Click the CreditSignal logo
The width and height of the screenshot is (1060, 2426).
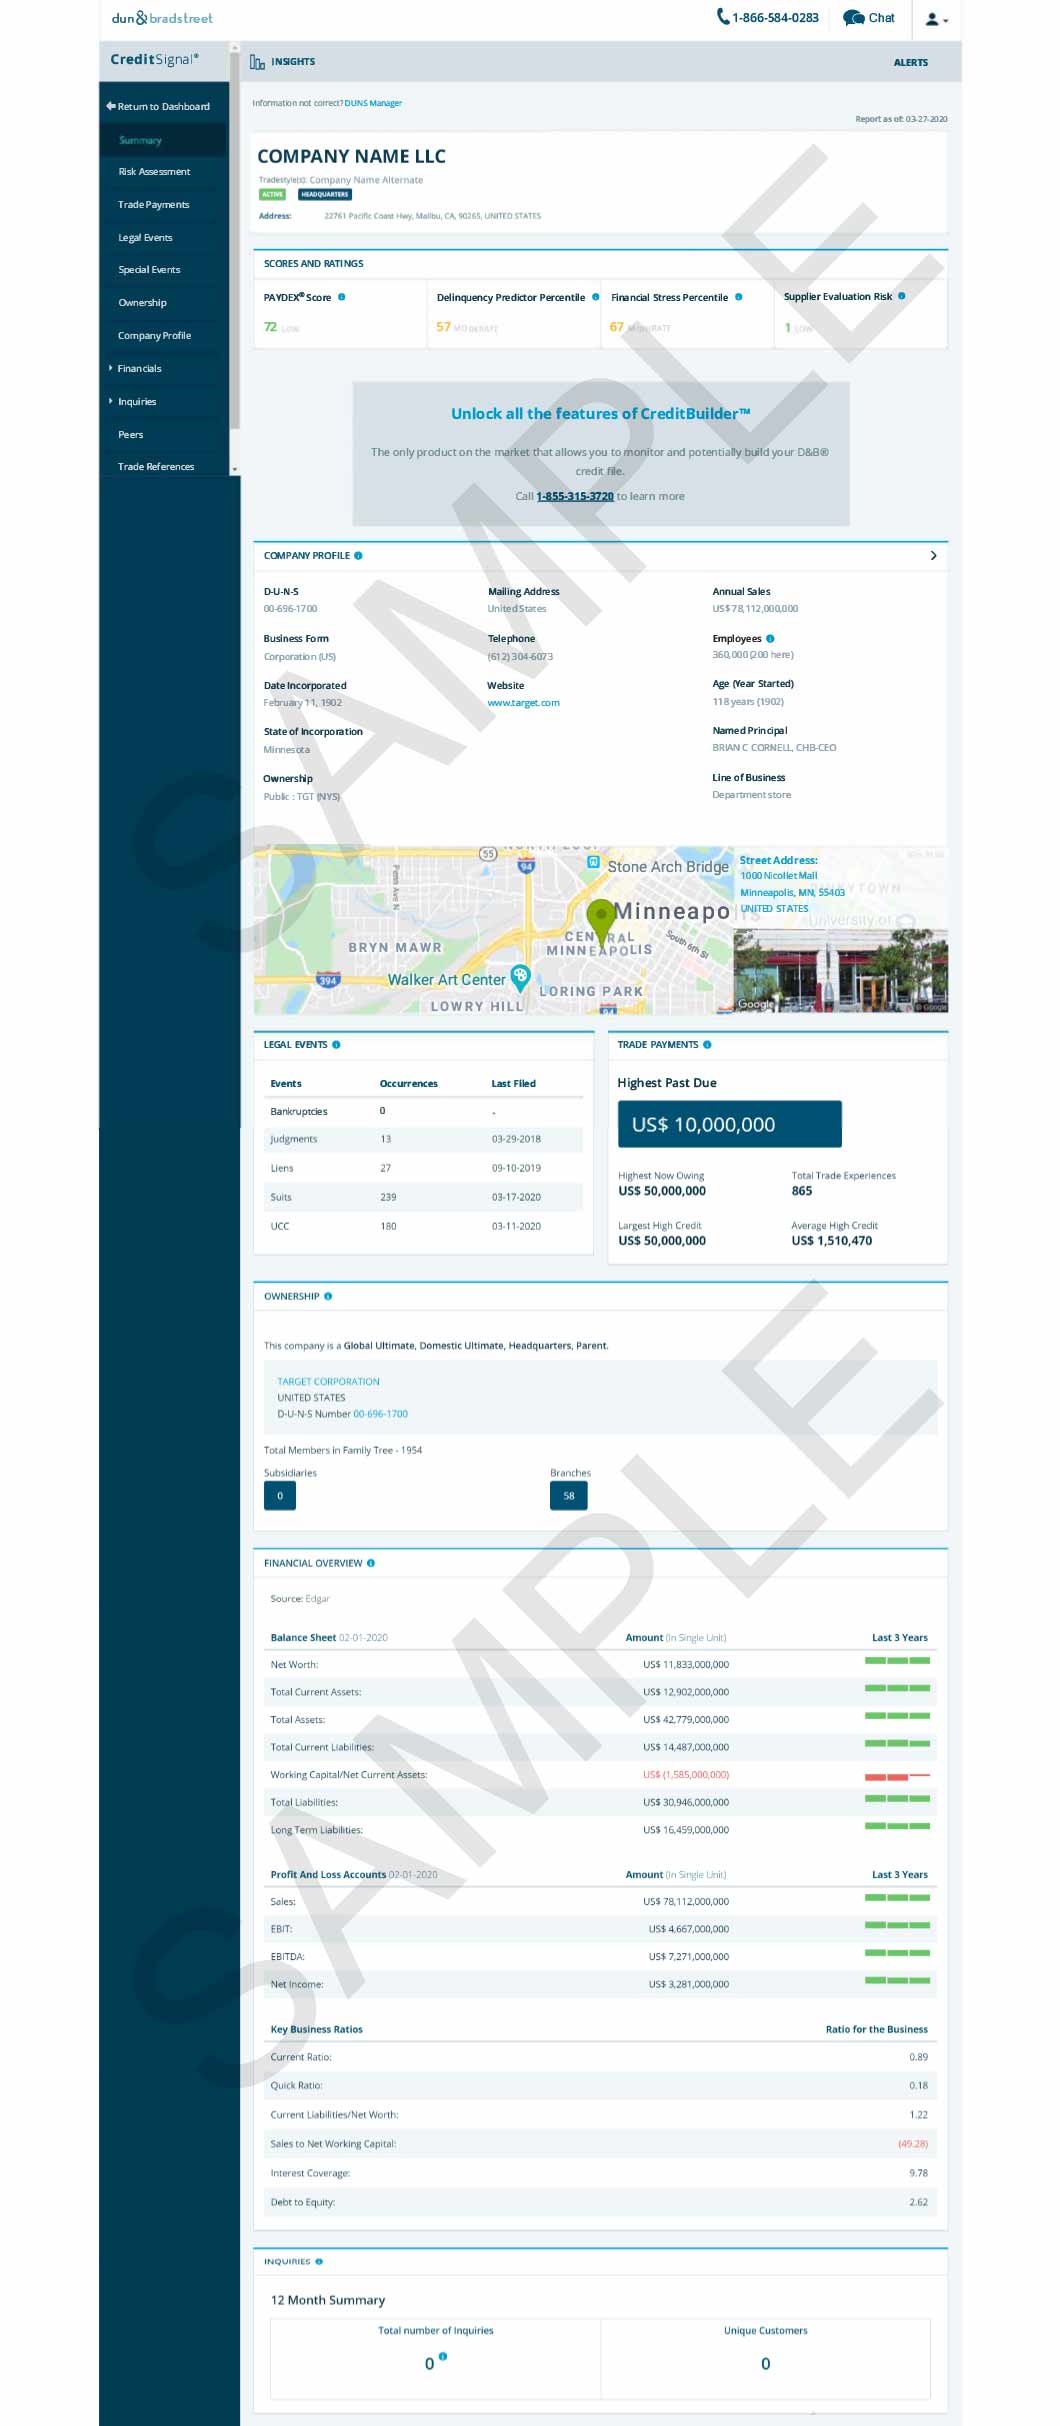point(155,59)
